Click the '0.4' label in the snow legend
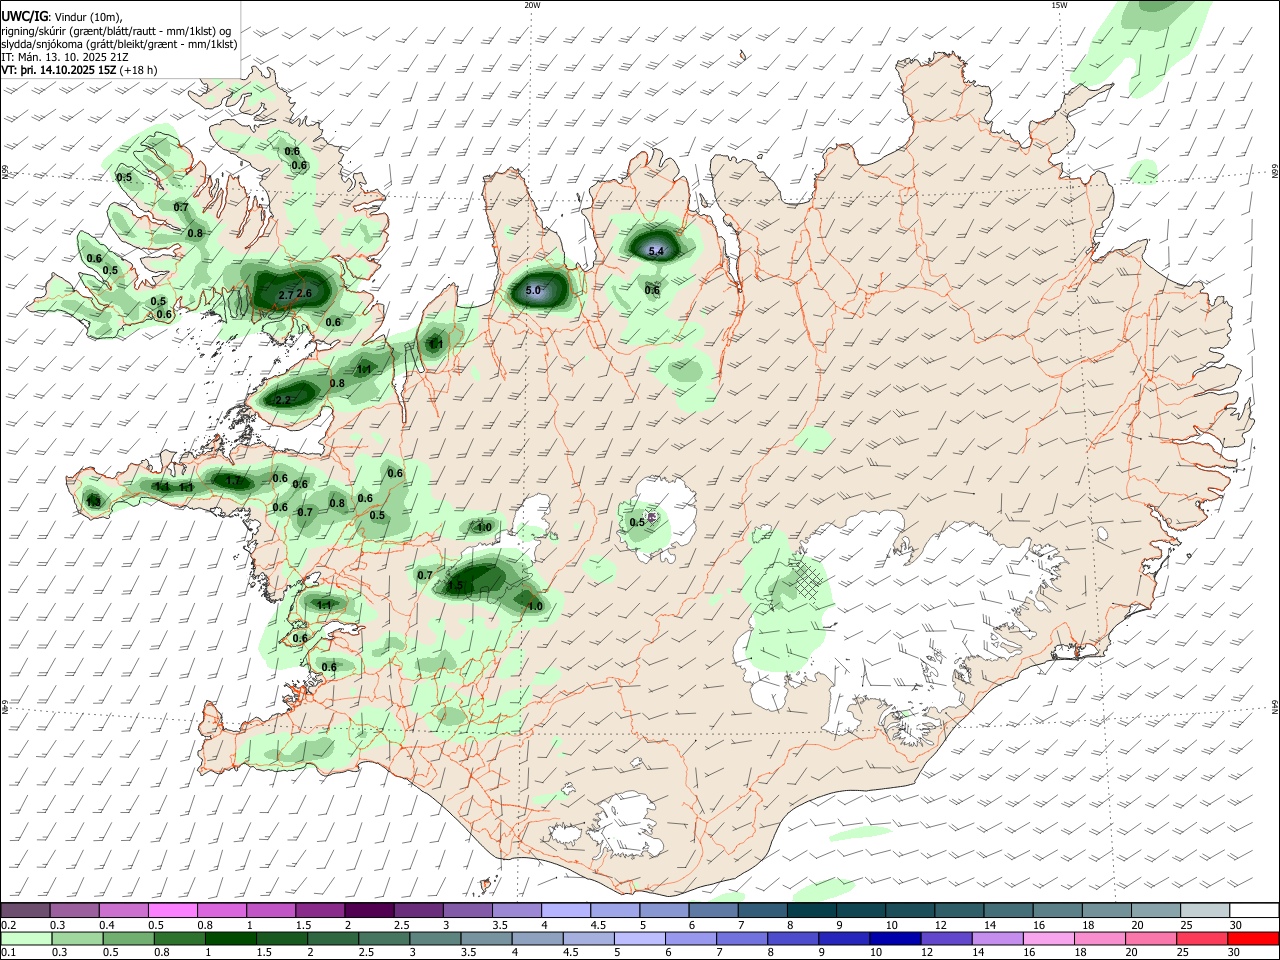 pyautogui.click(x=107, y=925)
